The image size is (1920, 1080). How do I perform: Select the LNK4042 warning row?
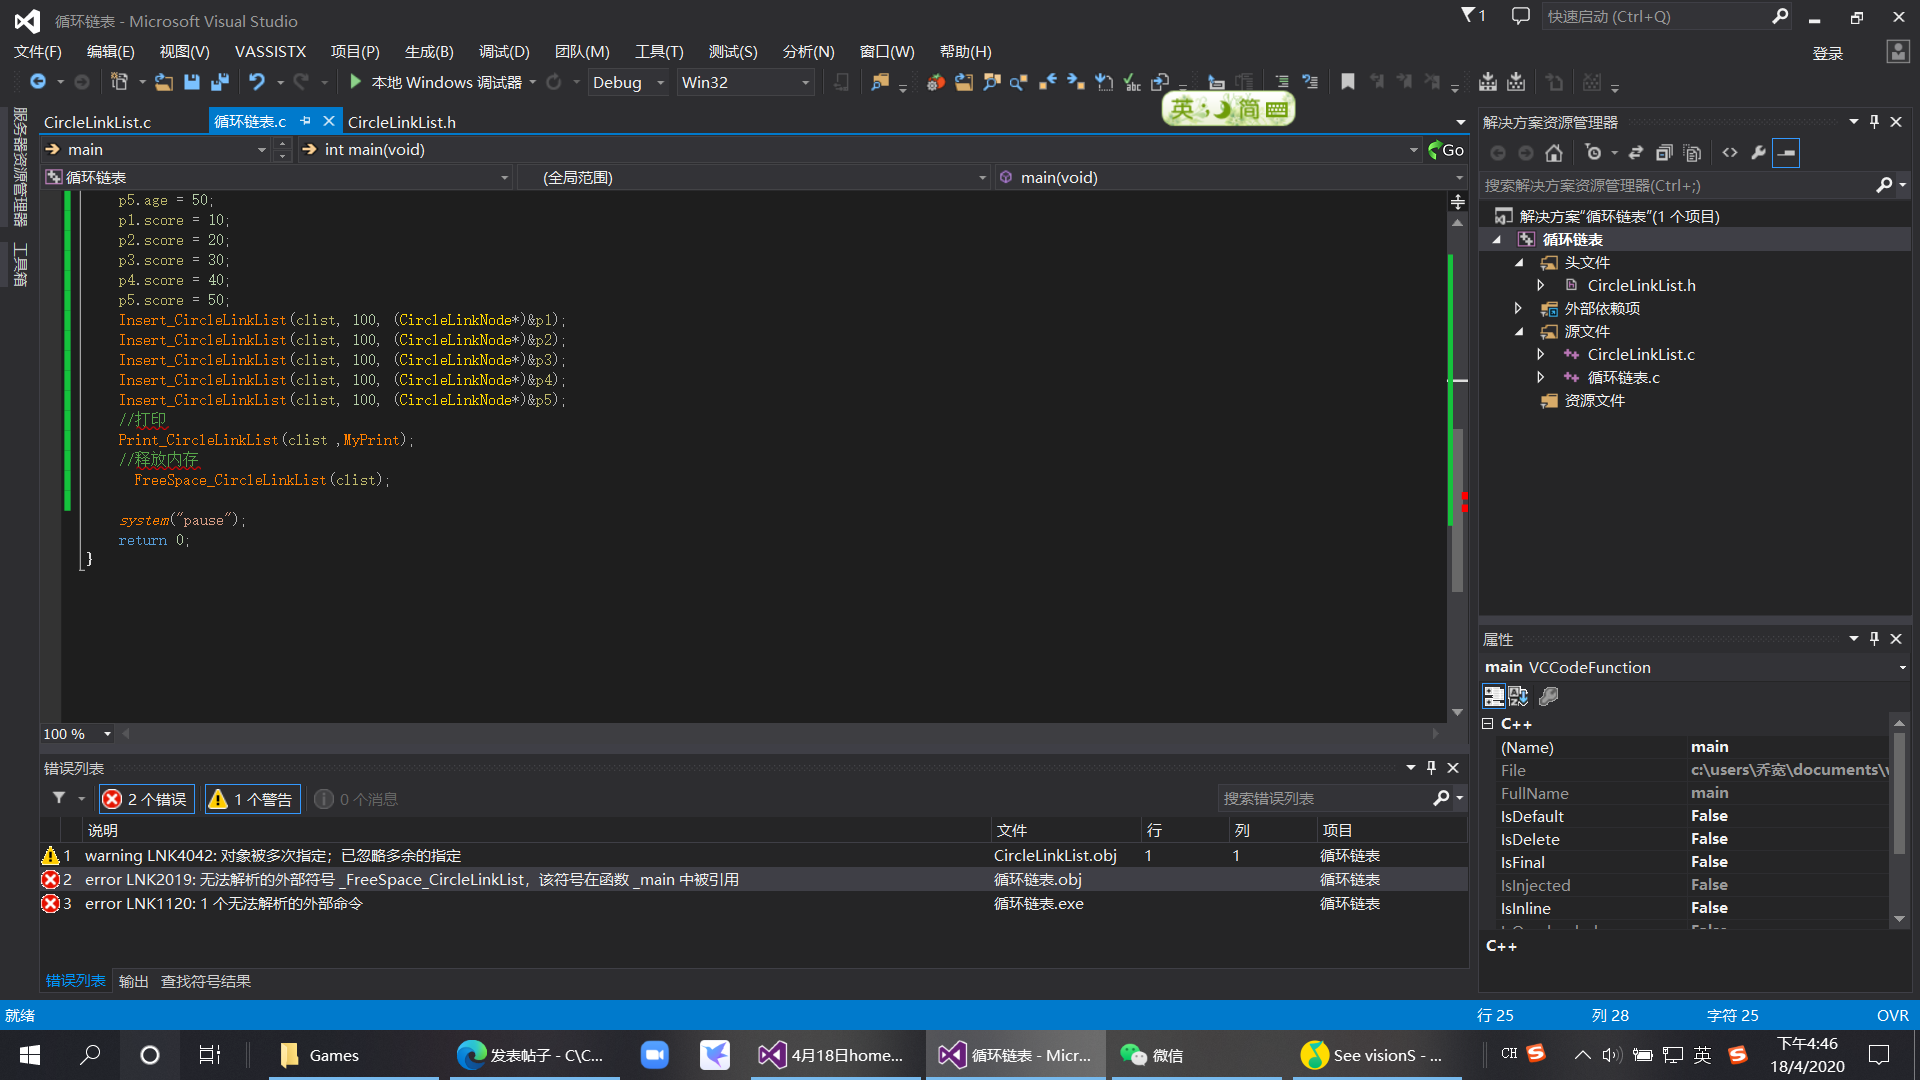pyautogui.click(x=753, y=856)
